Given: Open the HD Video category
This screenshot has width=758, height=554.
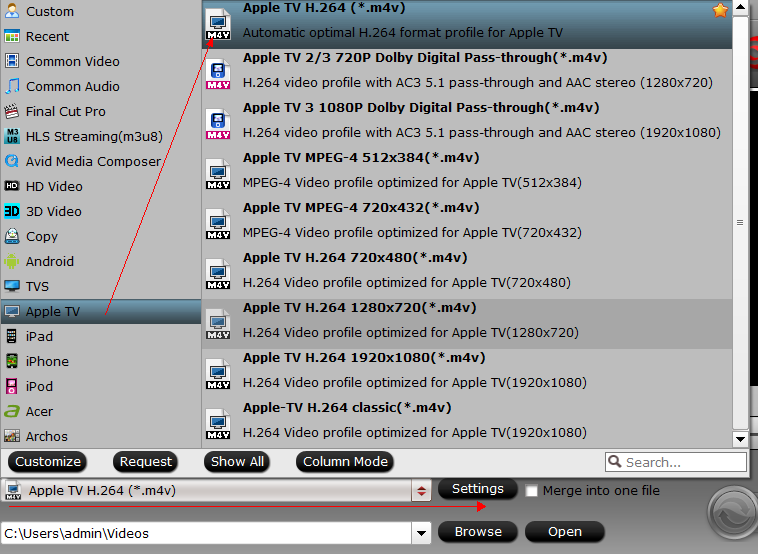Looking at the screenshot, I should click(x=101, y=186).
